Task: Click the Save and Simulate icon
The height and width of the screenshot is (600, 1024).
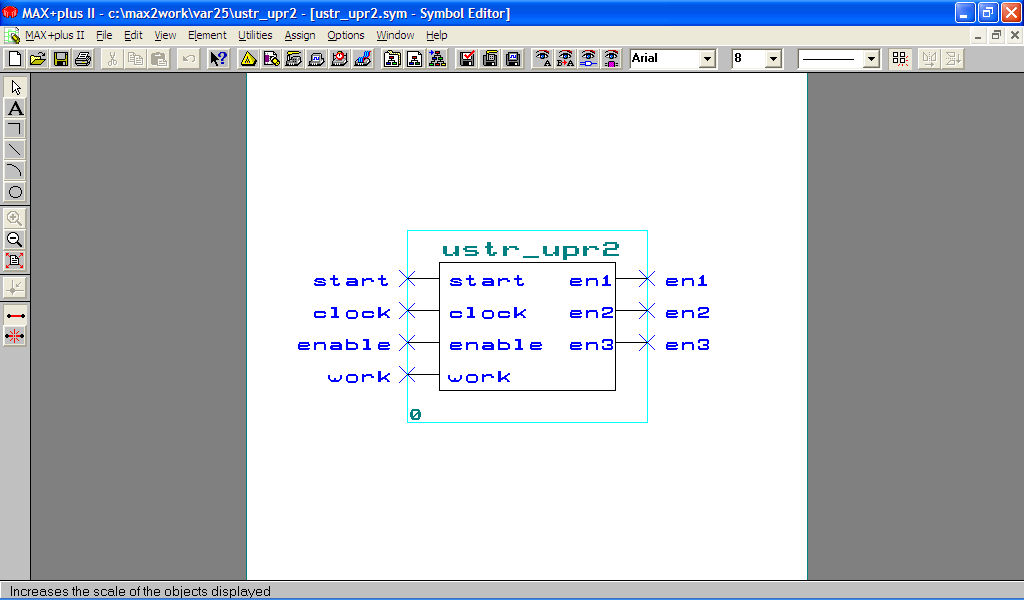Action: pos(513,59)
